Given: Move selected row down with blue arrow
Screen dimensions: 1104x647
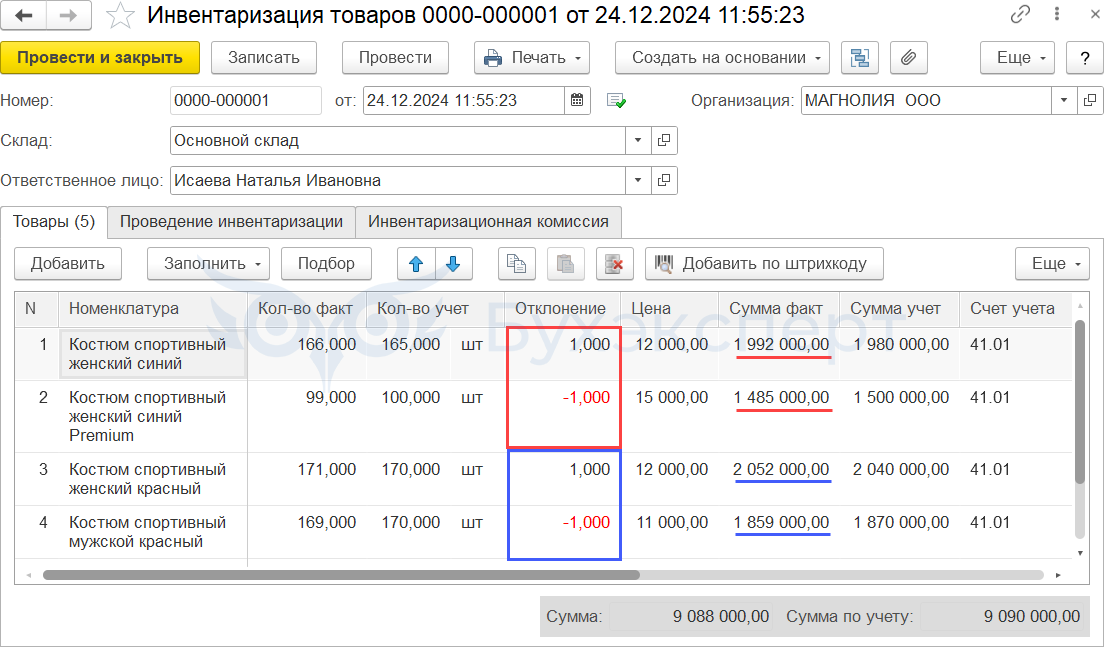Looking at the screenshot, I should pyautogui.click(x=453, y=264).
